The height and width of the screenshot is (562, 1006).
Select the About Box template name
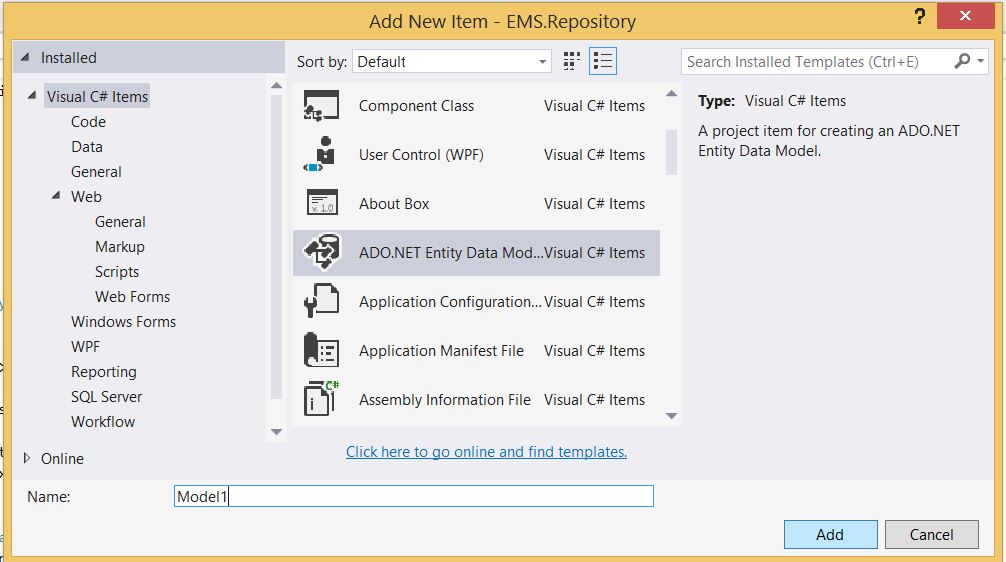394,203
